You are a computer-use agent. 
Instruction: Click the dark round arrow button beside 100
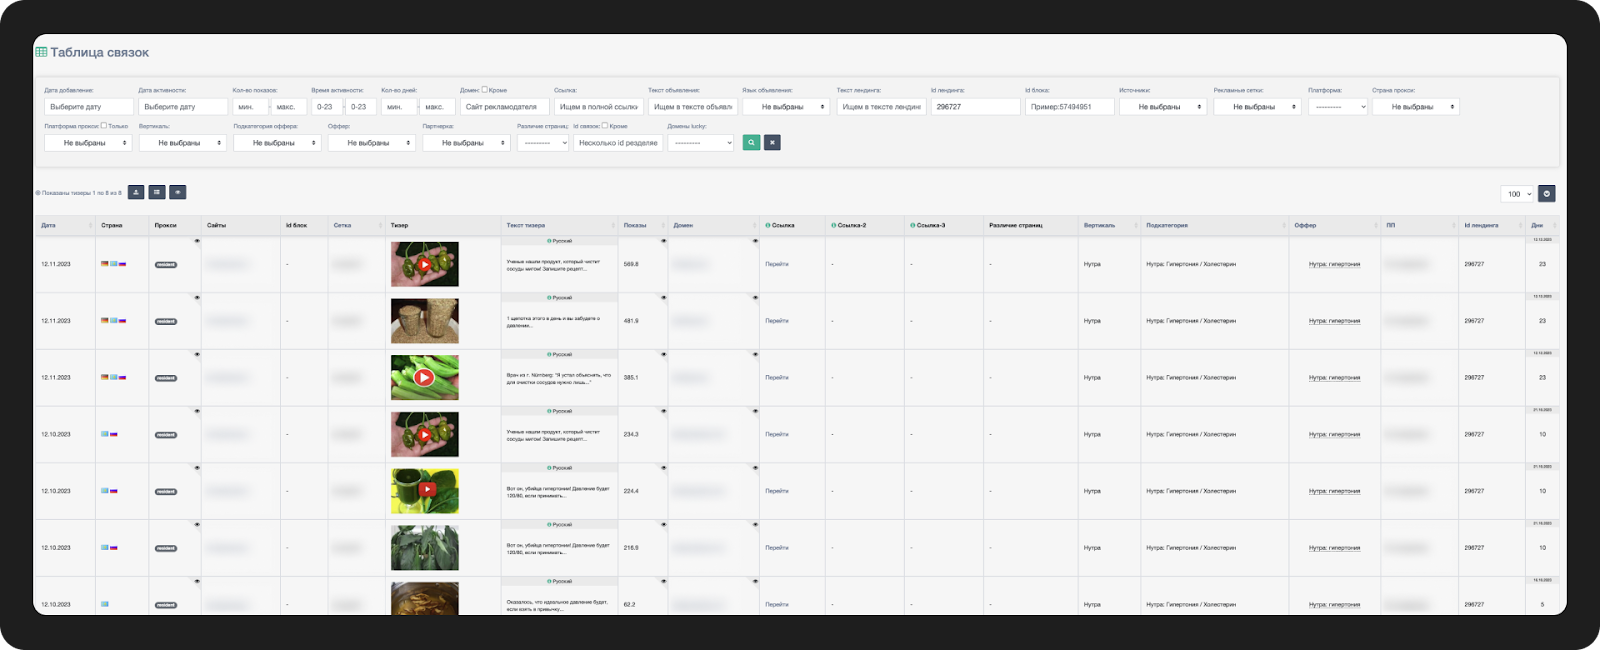(1546, 194)
